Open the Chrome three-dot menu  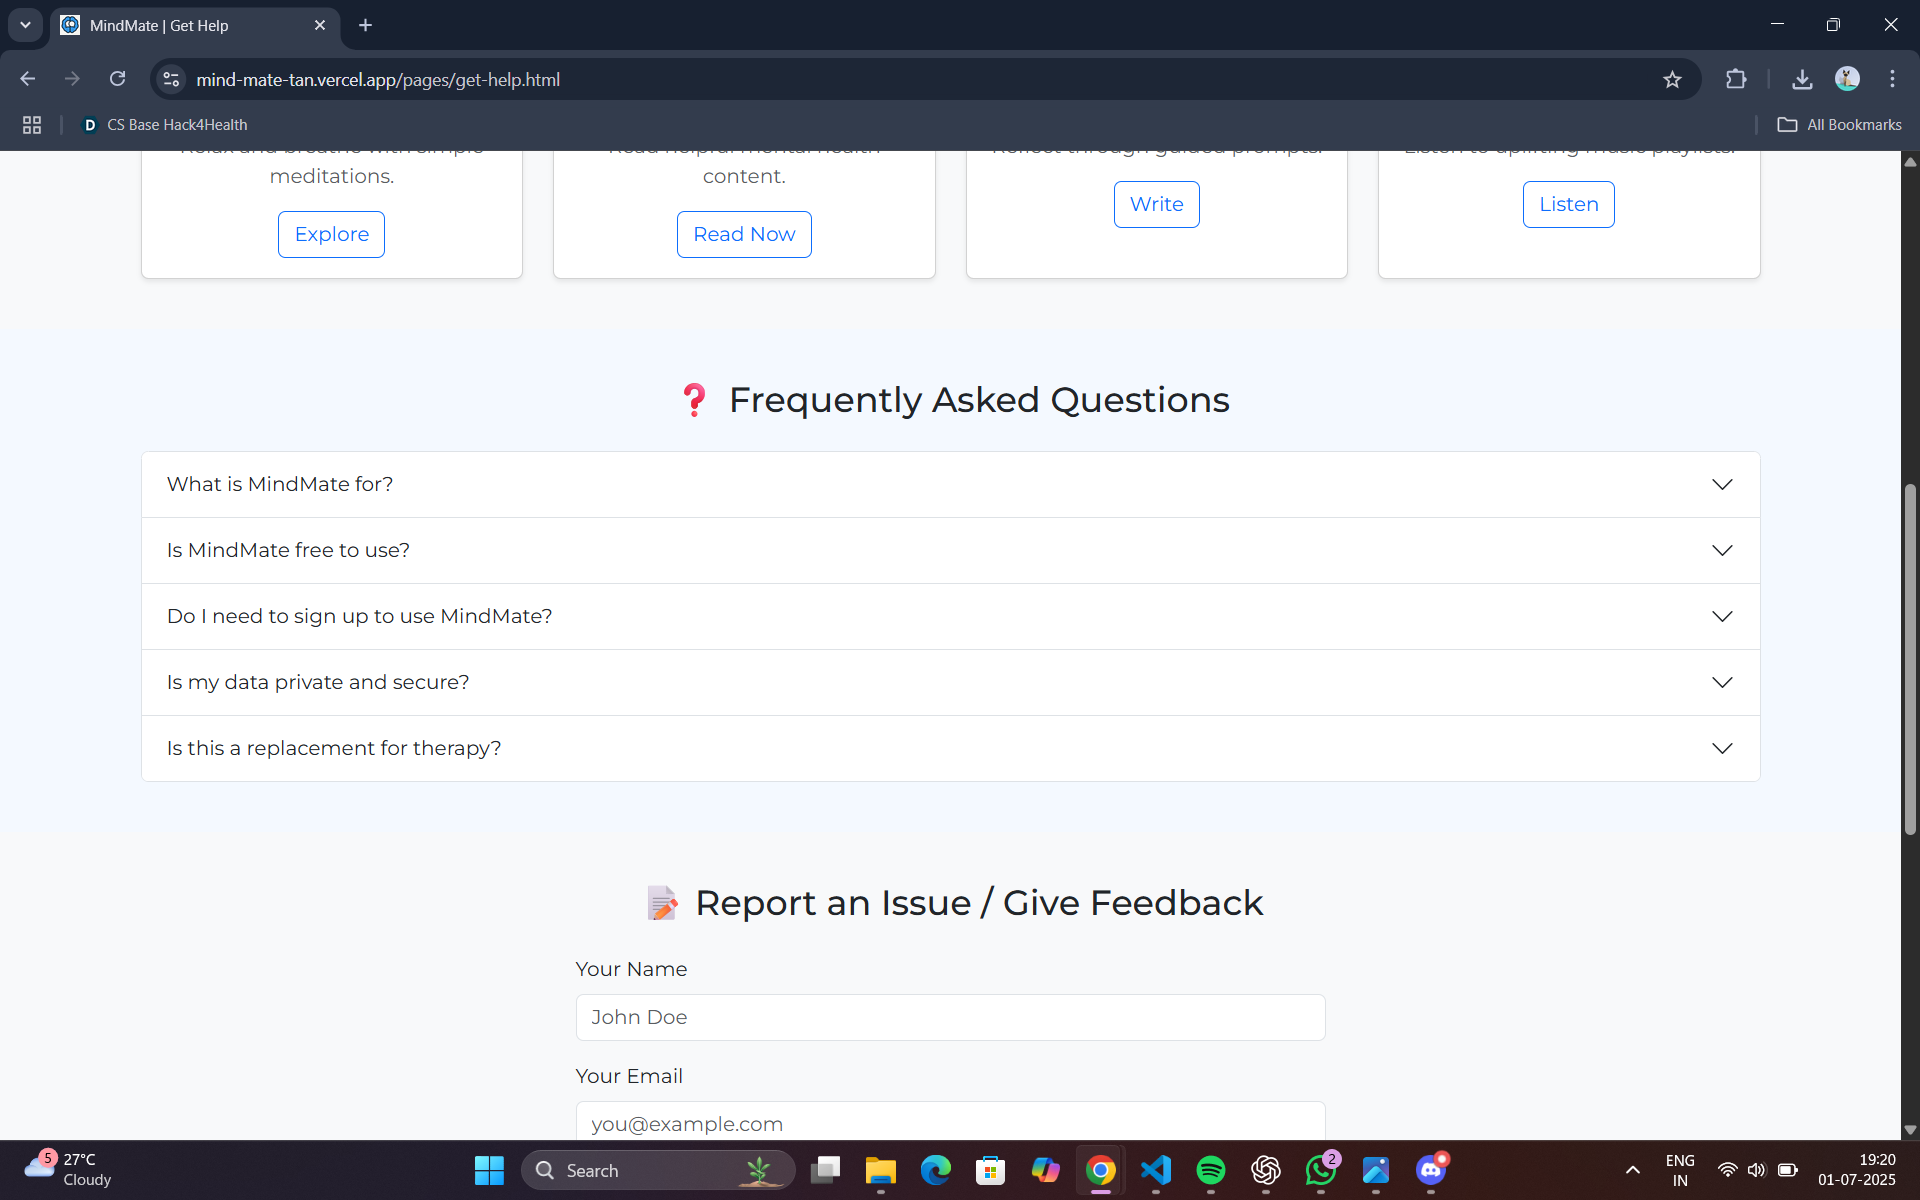coord(1892,79)
